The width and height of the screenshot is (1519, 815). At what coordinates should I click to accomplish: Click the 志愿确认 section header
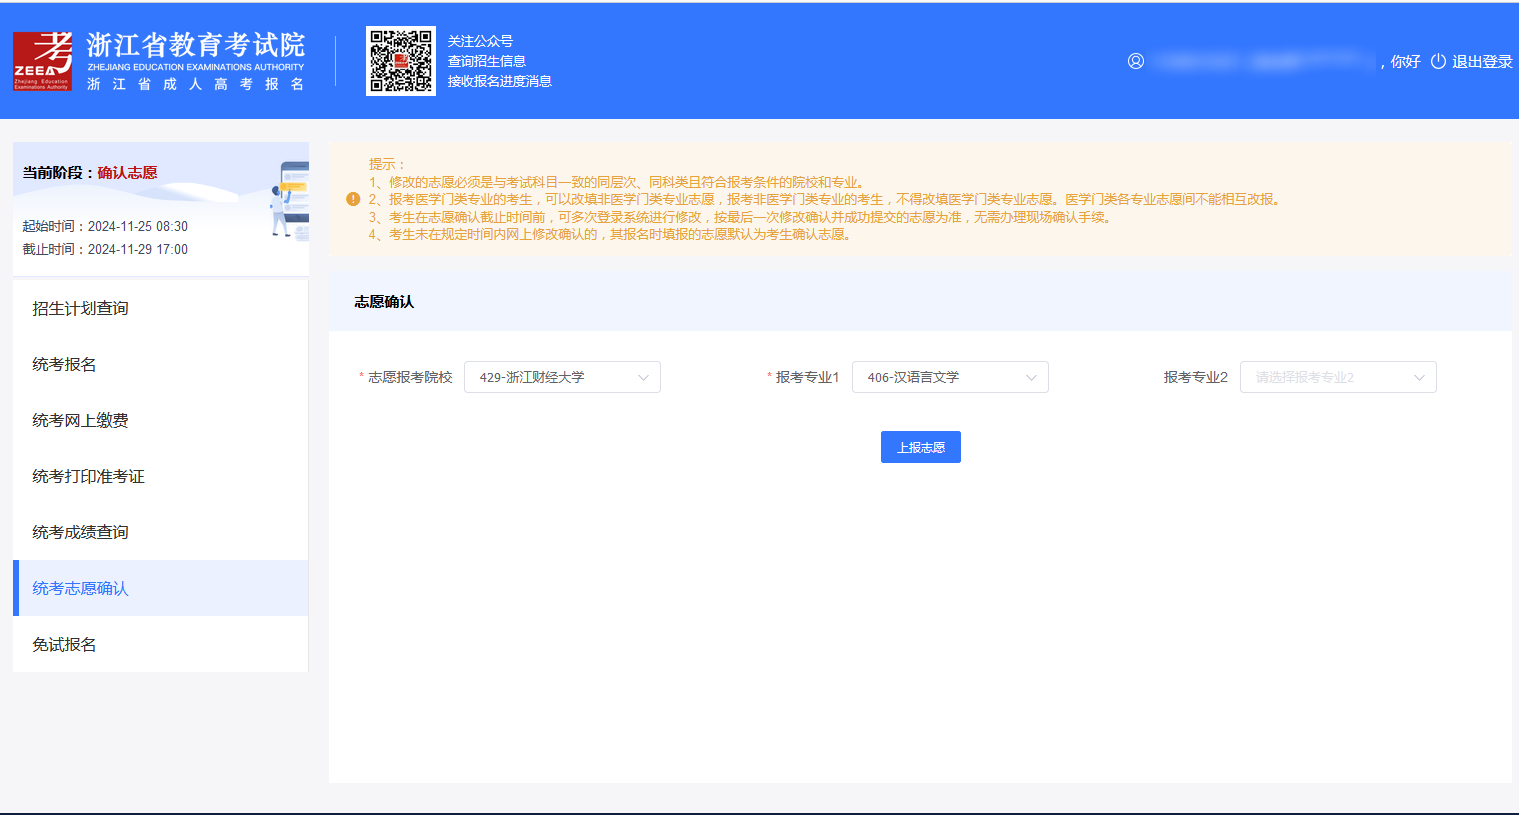click(384, 302)
